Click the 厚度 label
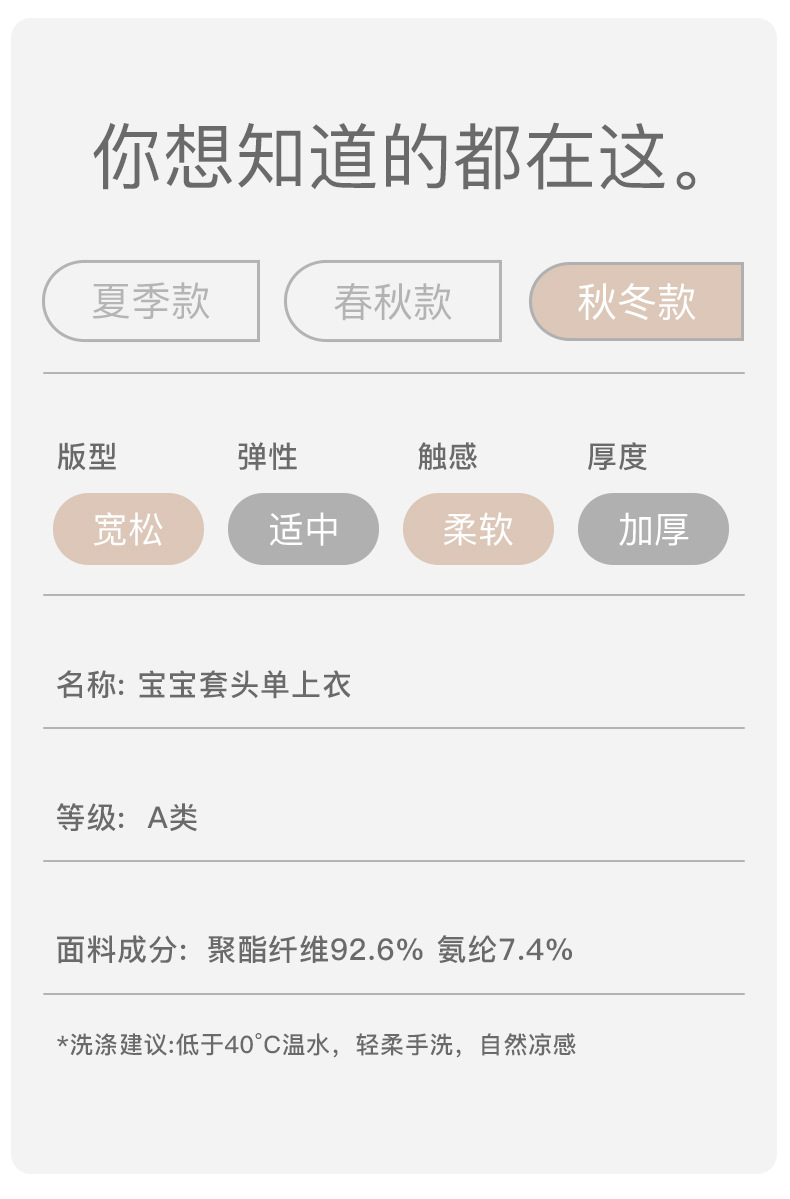790x1199 pixels. pyautogui.click(x=617, y=457)
